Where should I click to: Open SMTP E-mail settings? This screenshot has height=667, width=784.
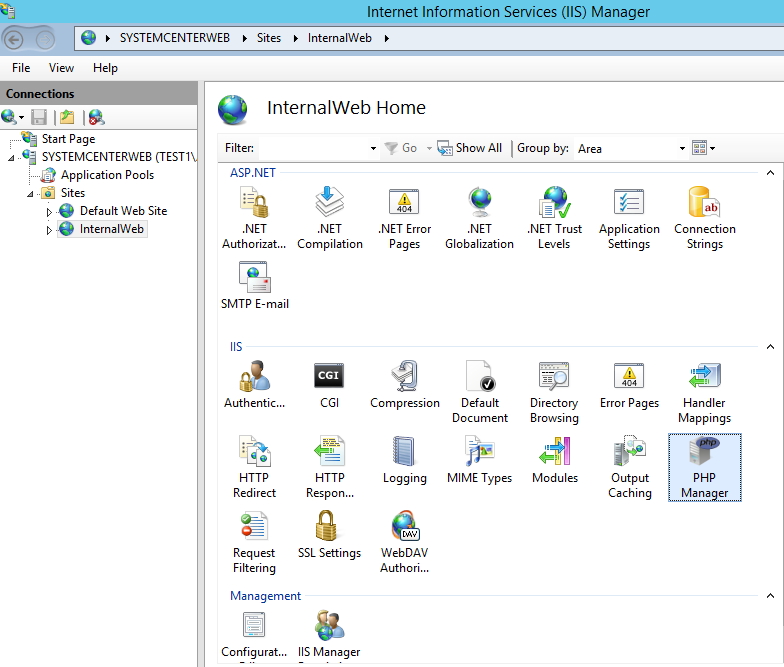(x=254, y=286)
